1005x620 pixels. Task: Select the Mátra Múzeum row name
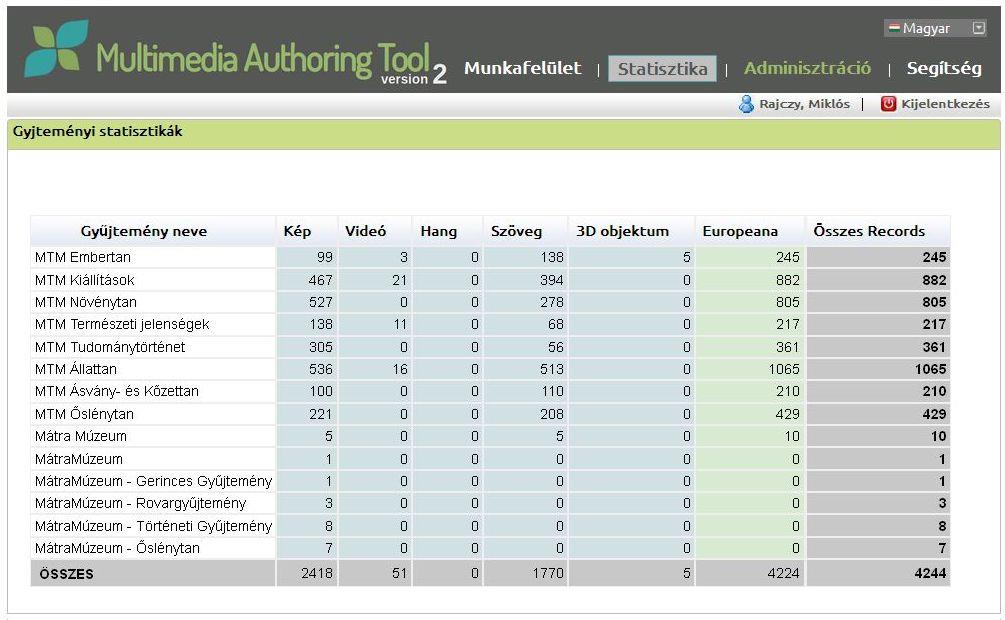(81, 437)
